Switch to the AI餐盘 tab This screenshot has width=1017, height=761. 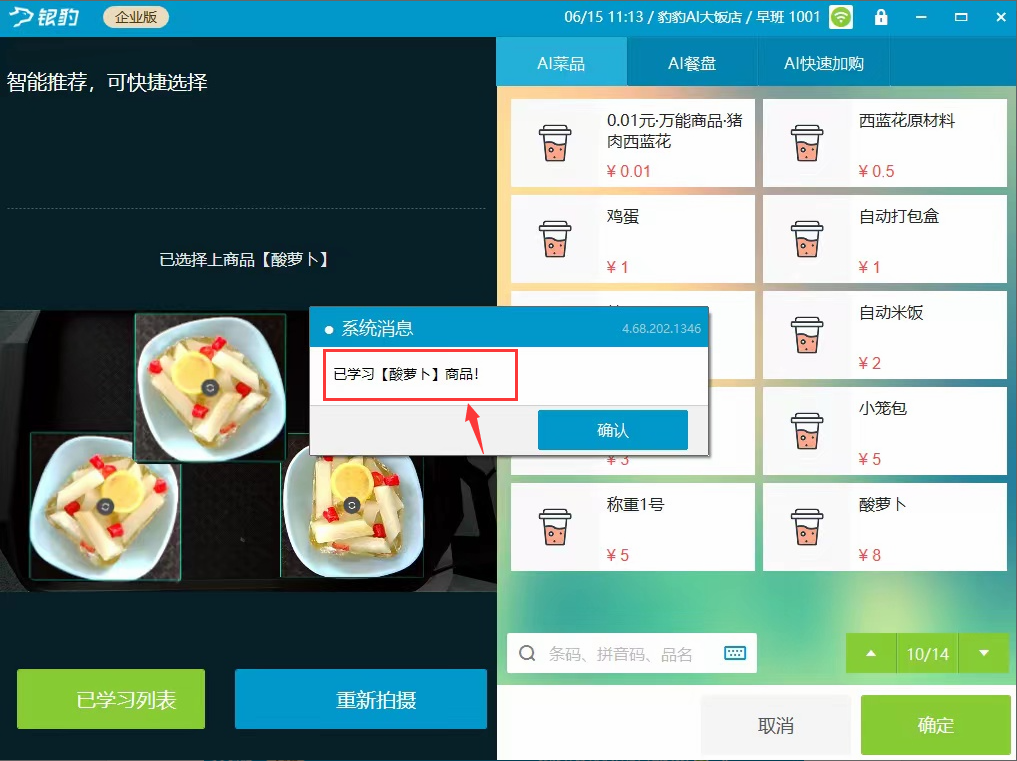692,63
